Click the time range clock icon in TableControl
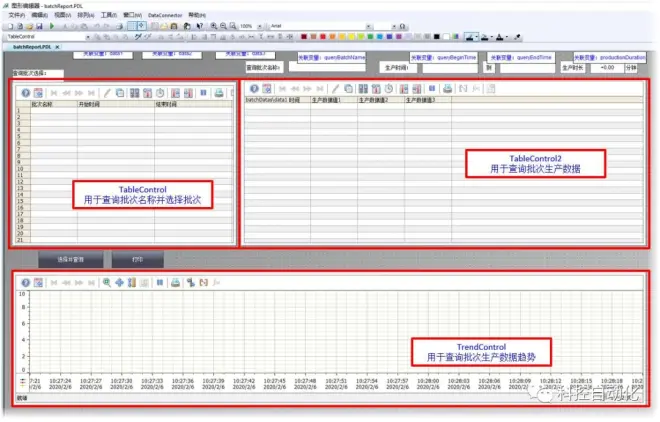Image resolution: width=660 pixels, height=422 pixels. [160, 93]
